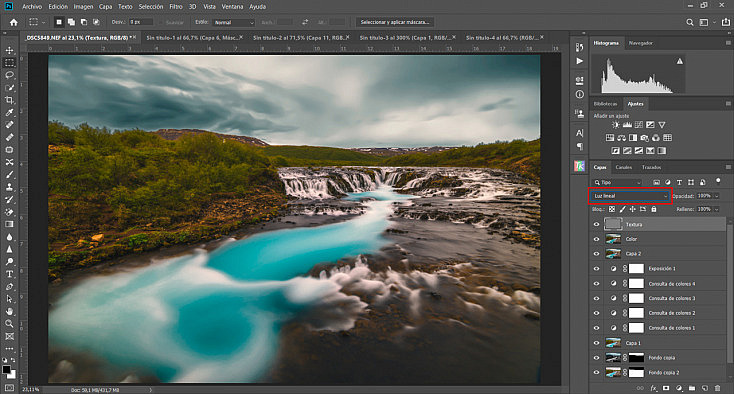Screen dimensions: 734x394
Task: Add a Curves adjustment
Action: click(x=639, y=125)
